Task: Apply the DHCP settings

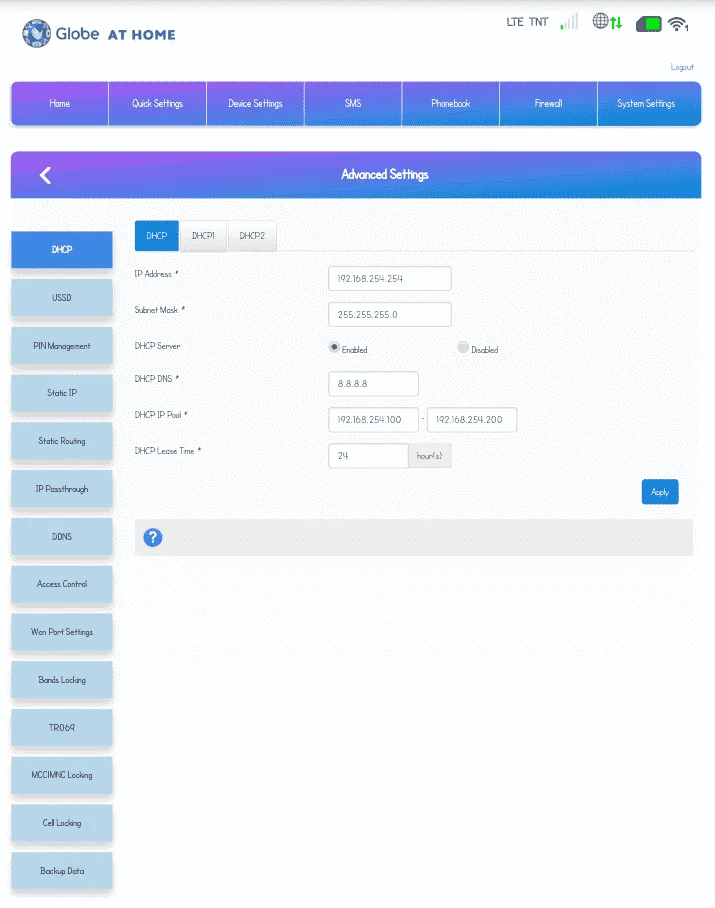Action: 660,492
